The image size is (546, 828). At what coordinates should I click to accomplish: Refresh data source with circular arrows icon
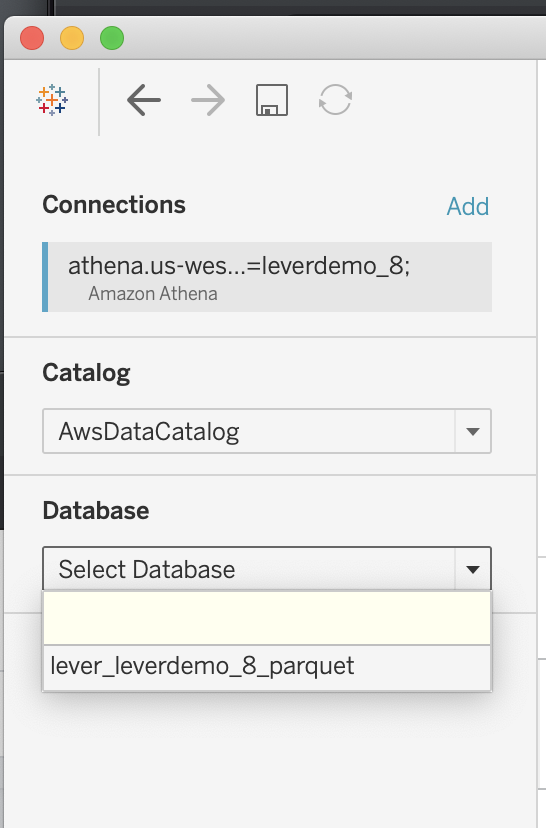coord(335,100)
